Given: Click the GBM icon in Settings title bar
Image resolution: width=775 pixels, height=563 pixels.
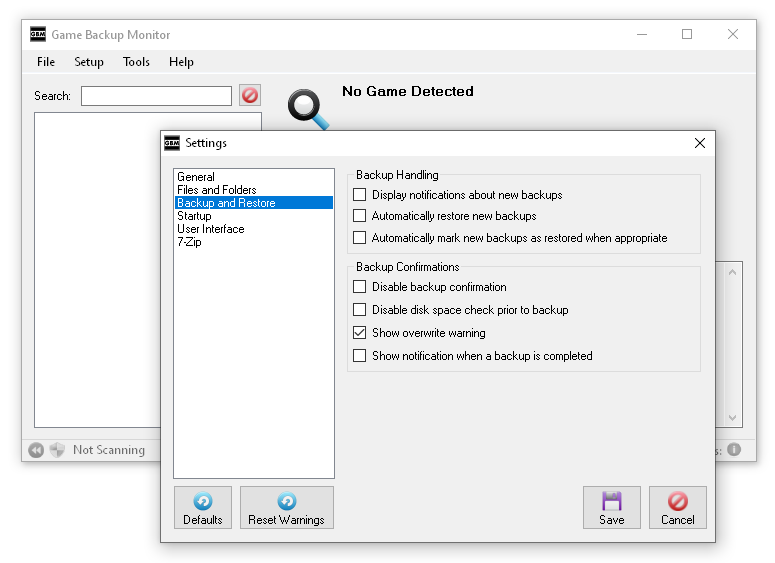Looking at the screenshot, I should pyautogui.click(x=172, y=143).
